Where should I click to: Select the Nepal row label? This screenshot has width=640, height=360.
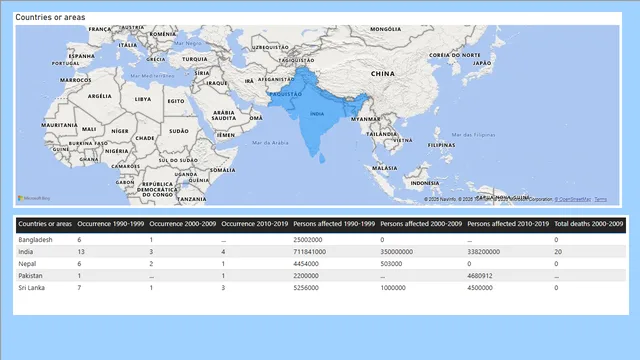point(27,264)
